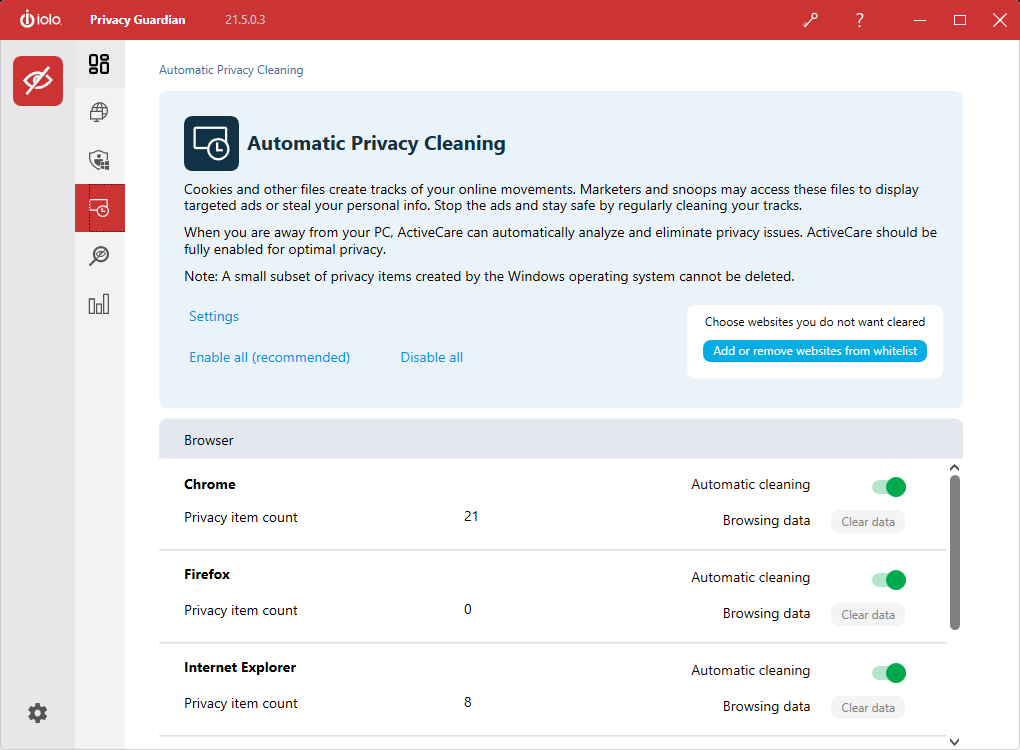Click the red Privacy Guardian eye icon
The width and height of the screenshot is (1020, 750).
pyautogui.click(x=38, y=81)
